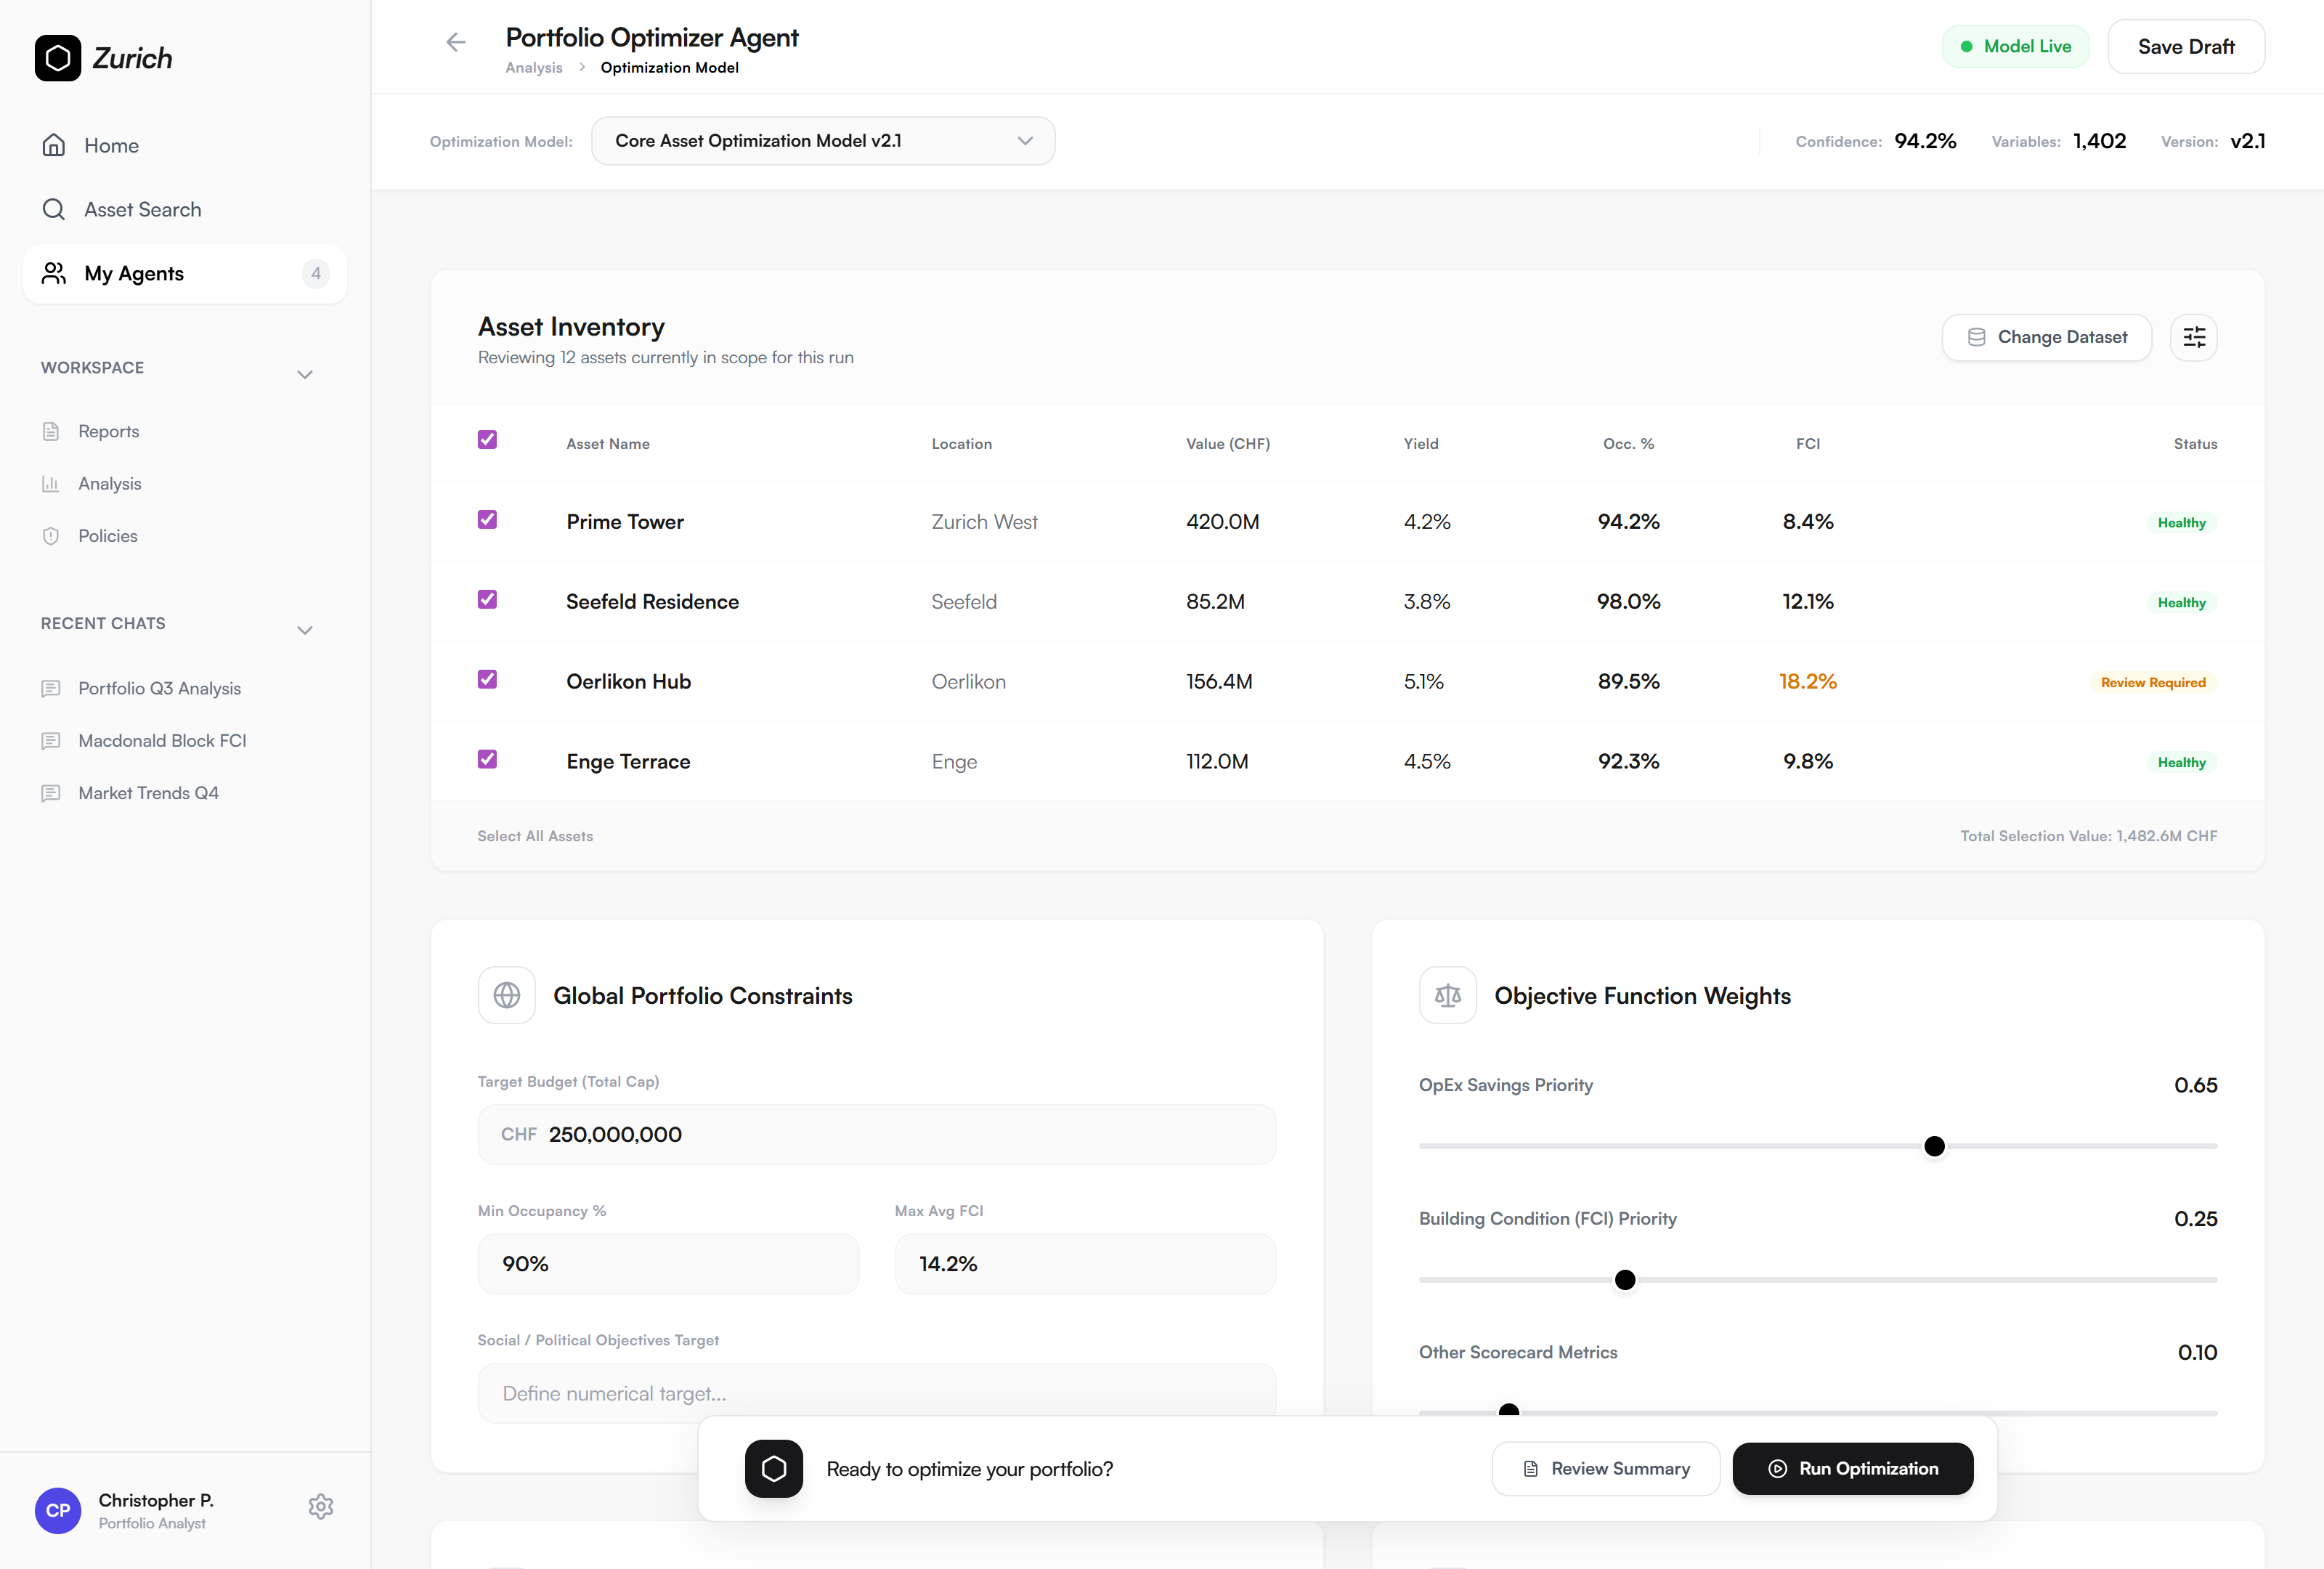
Task: Open the Optimization Model dropdown
Action: (823, 141)
